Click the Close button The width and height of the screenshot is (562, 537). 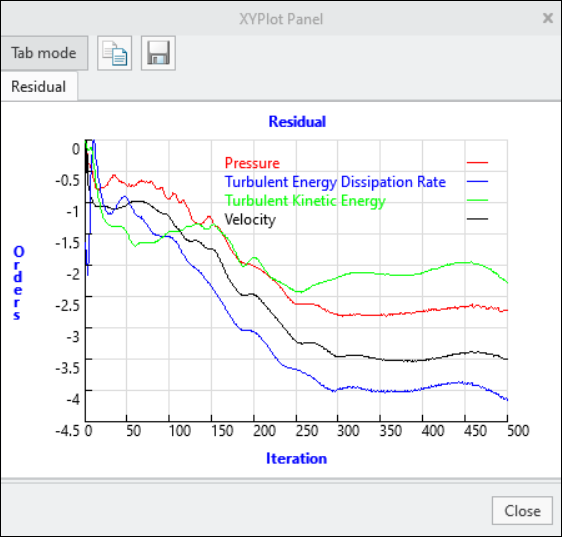[x=522, y=511]
